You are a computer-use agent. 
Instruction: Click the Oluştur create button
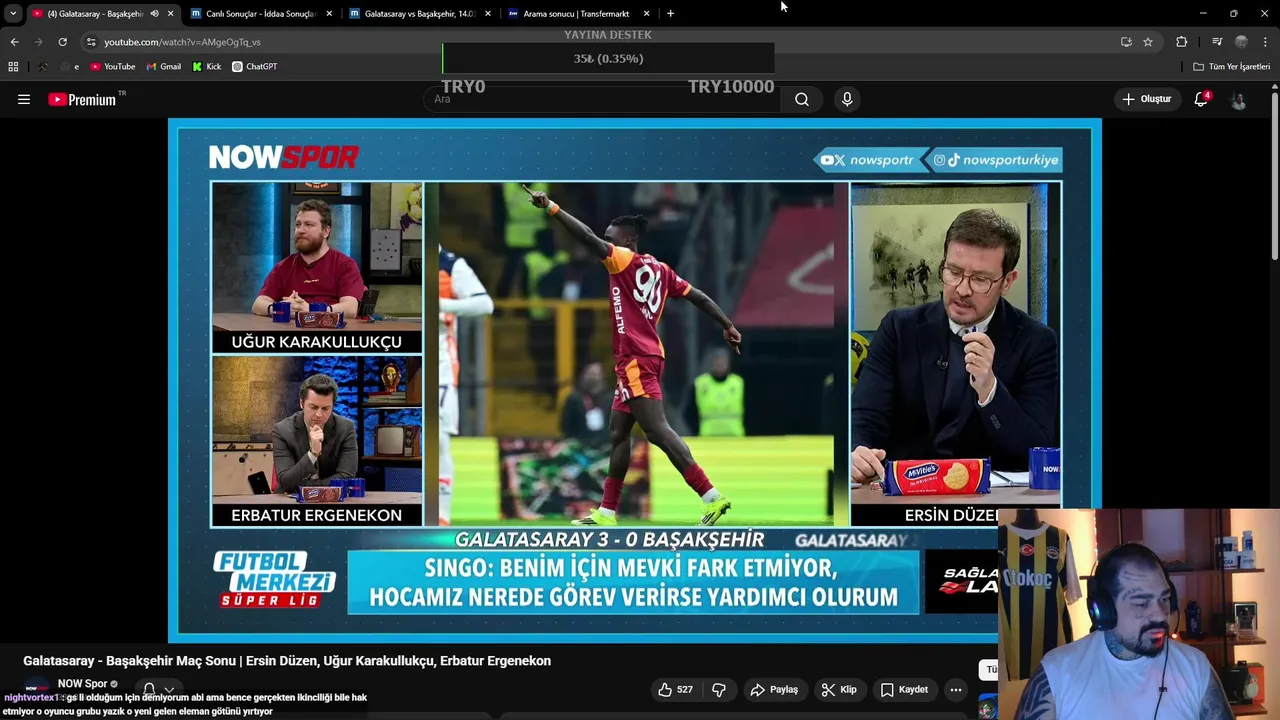click(x=1146, y=99)
